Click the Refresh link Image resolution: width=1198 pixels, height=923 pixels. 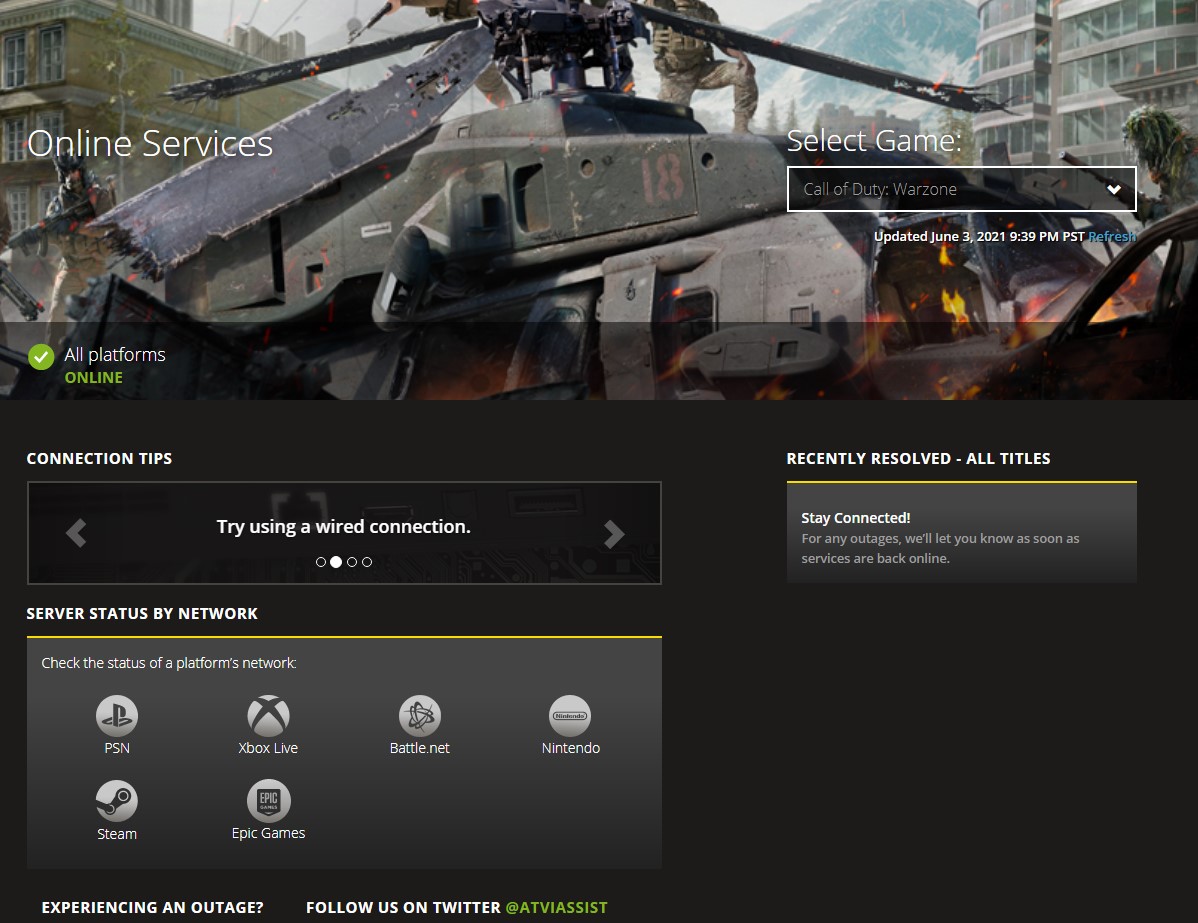1112,236
